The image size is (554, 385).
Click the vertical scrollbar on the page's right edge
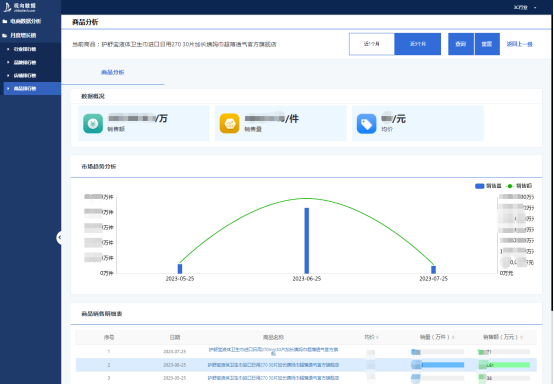(x=552, y=162)
